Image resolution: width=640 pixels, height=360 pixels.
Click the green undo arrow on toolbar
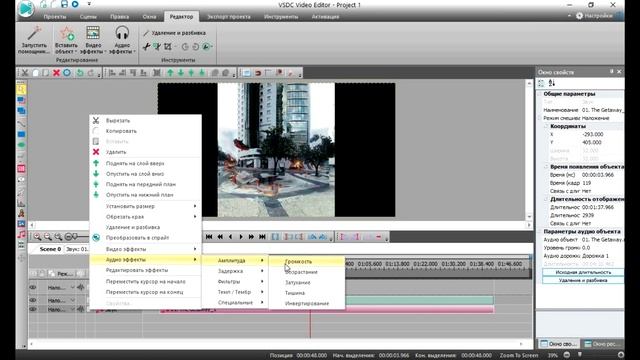80,73
